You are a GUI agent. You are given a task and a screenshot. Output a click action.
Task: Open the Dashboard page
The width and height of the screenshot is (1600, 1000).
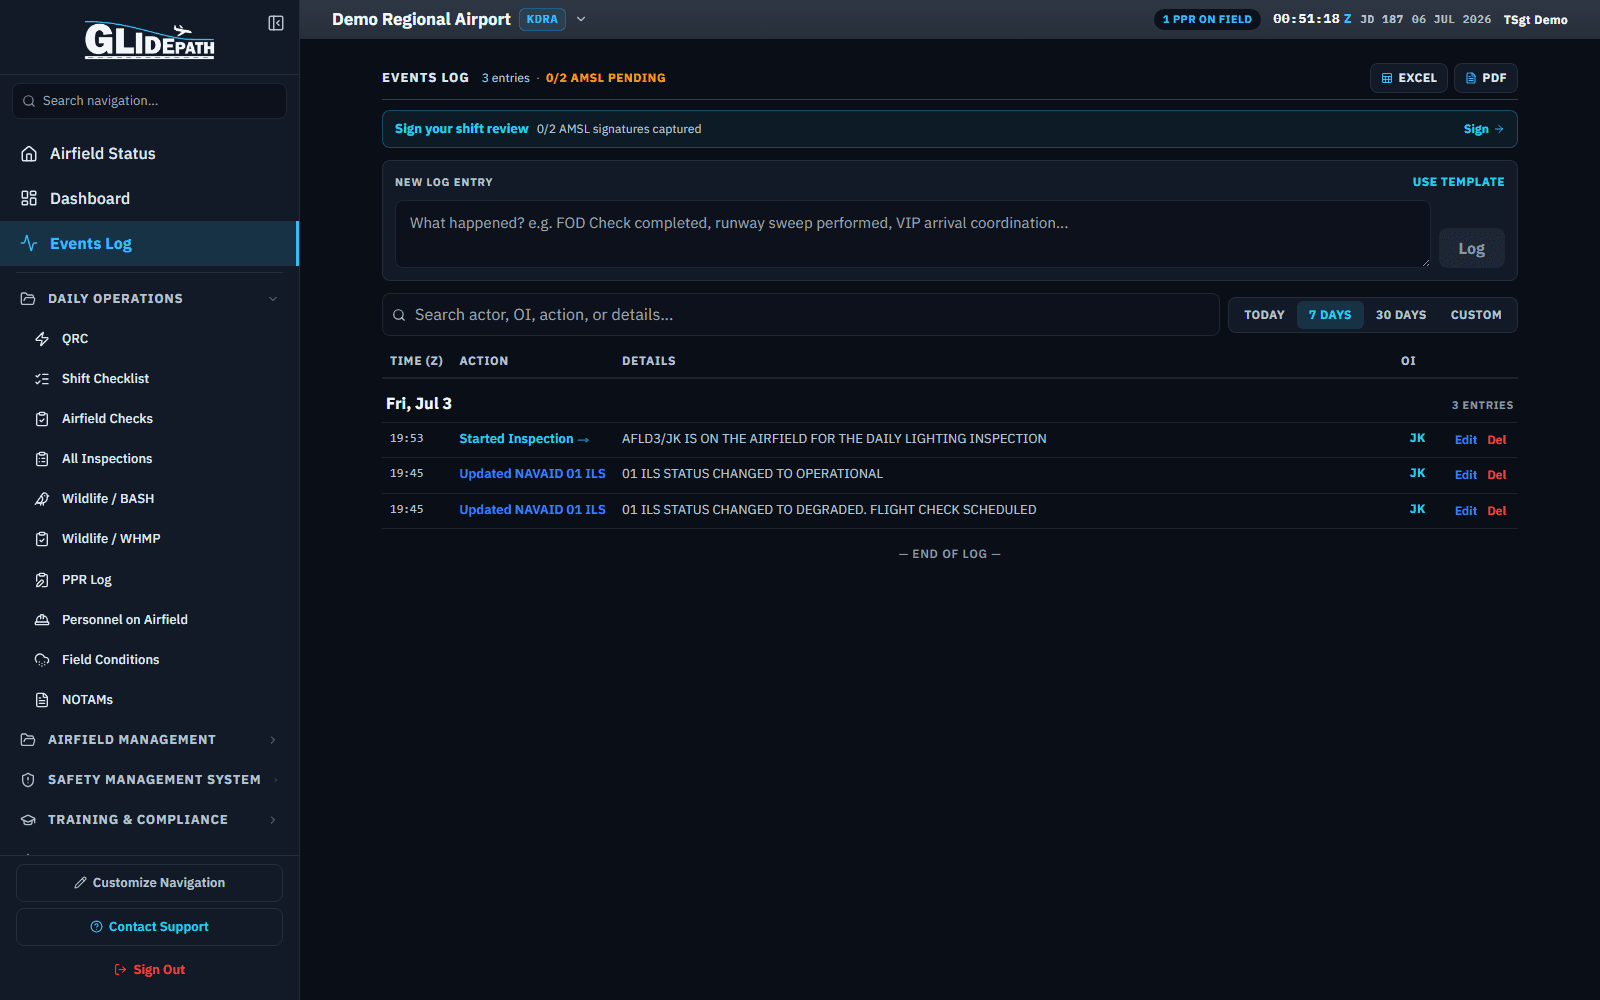coord(149,199)
